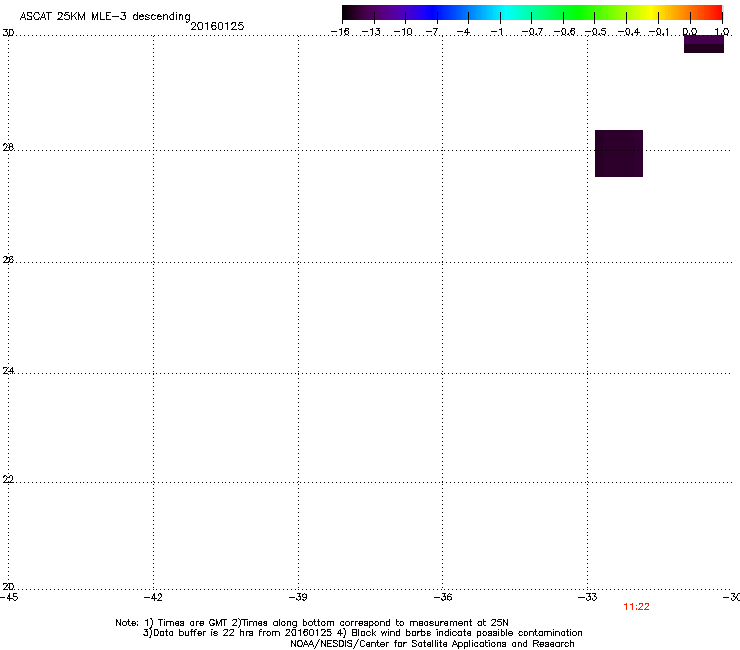Viewport: 740px width, 650px height.
Task: Click the latitude label "22" on left axis
Action: tap(8, 480)
